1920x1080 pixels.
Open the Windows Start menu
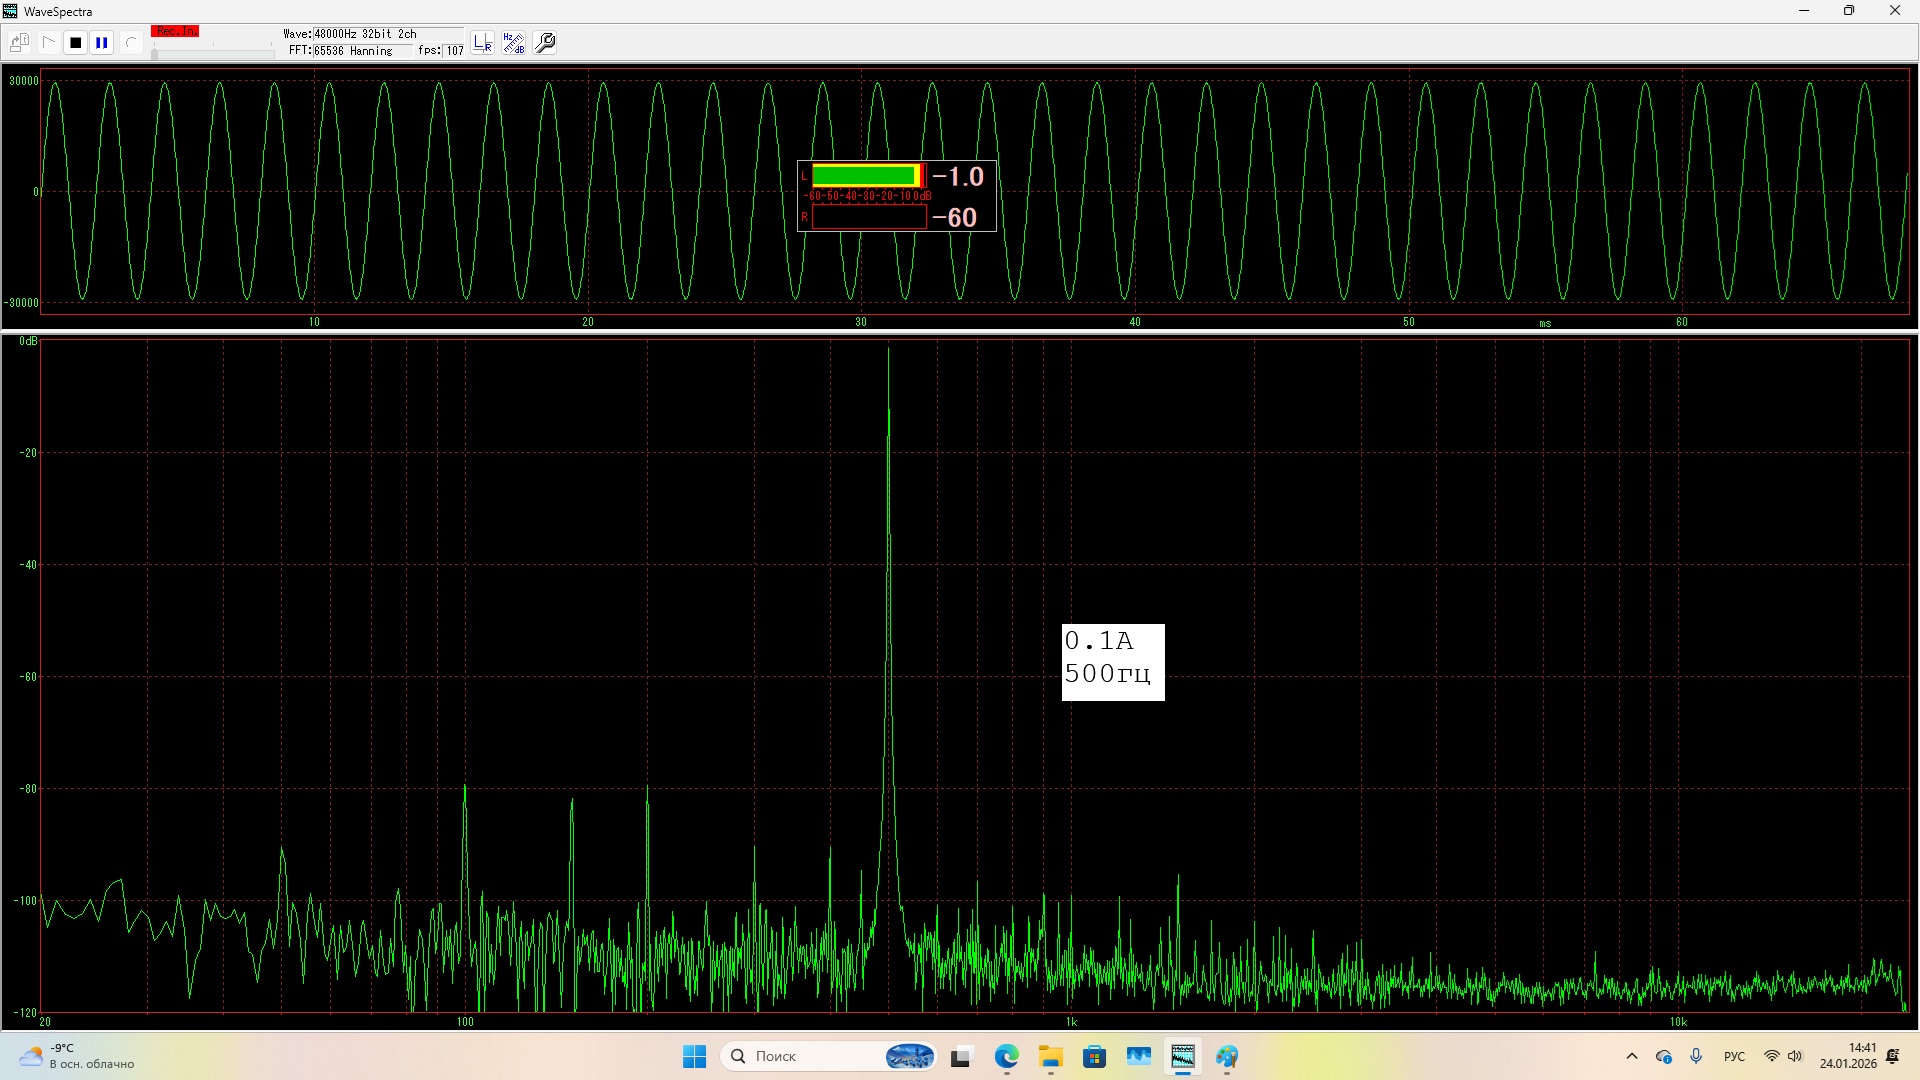[x=694, y=1056]
